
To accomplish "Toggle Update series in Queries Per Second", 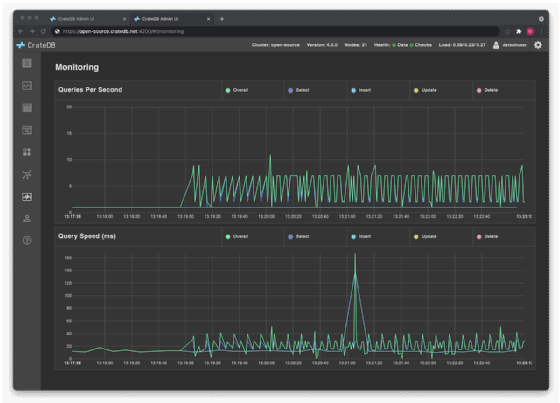I will click(x=425, y=90).
